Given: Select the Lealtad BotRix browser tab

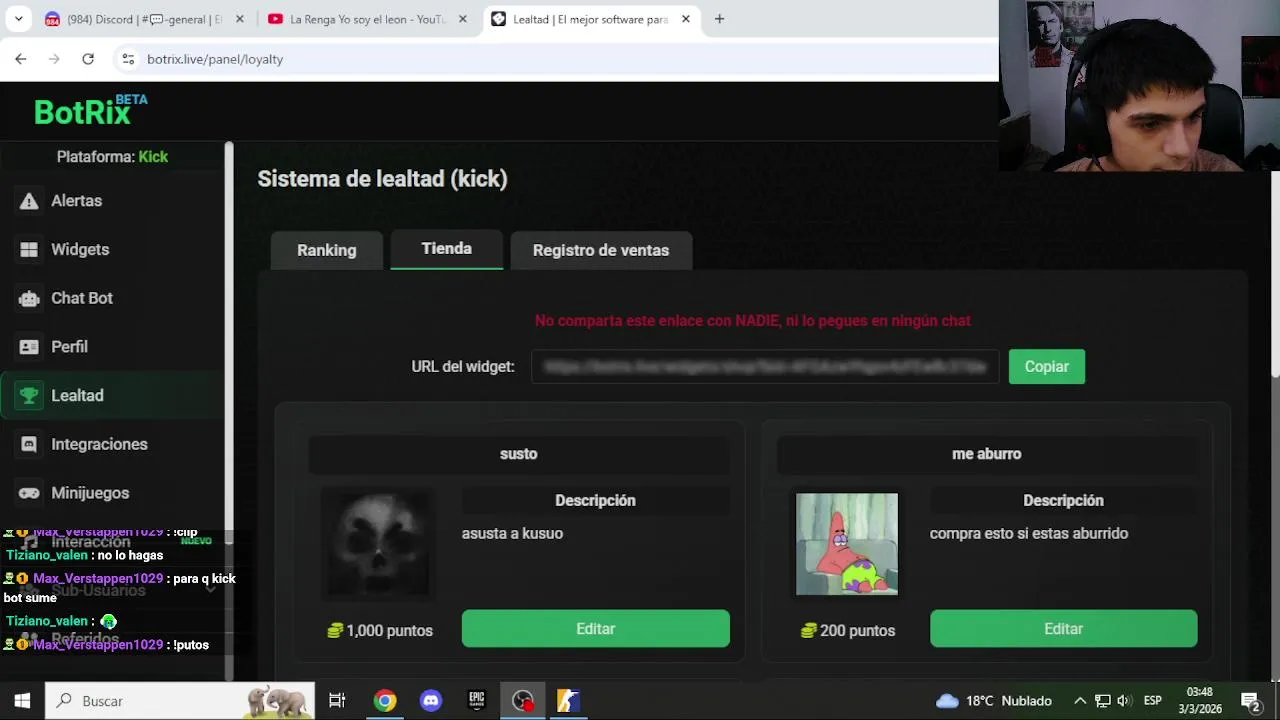Looking at the screenshot, I should 590,19.
